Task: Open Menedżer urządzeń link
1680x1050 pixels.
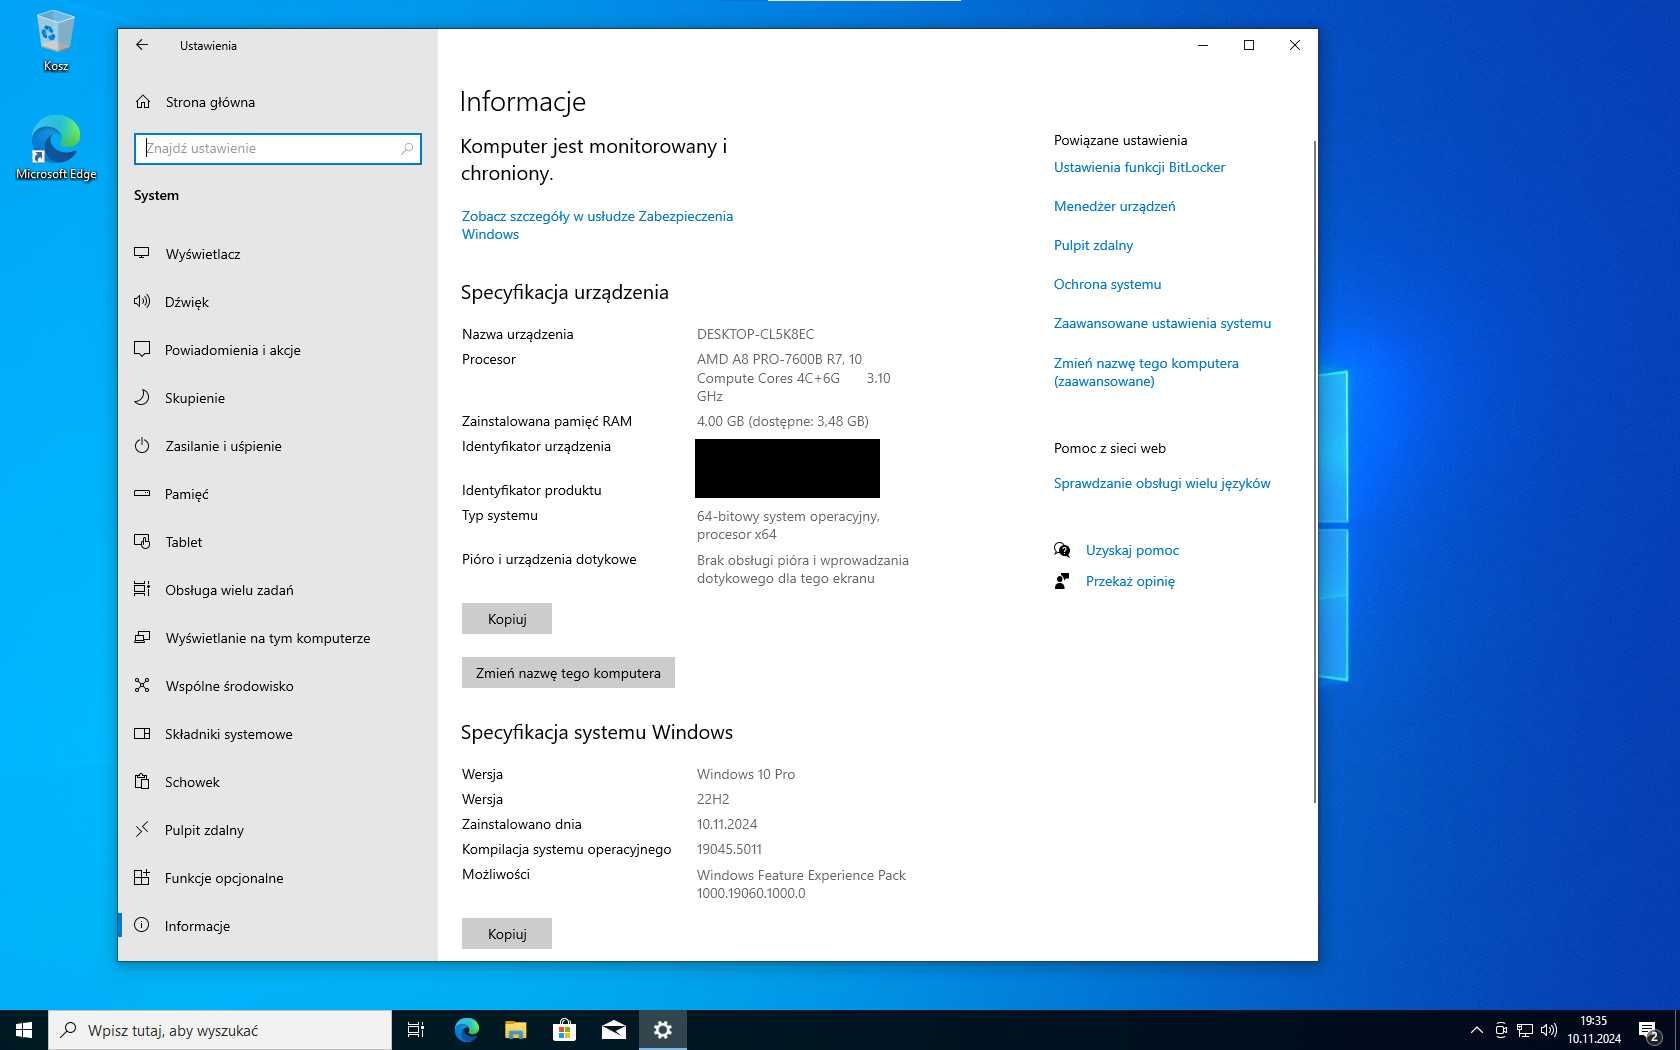Action: coord(1114,206)
